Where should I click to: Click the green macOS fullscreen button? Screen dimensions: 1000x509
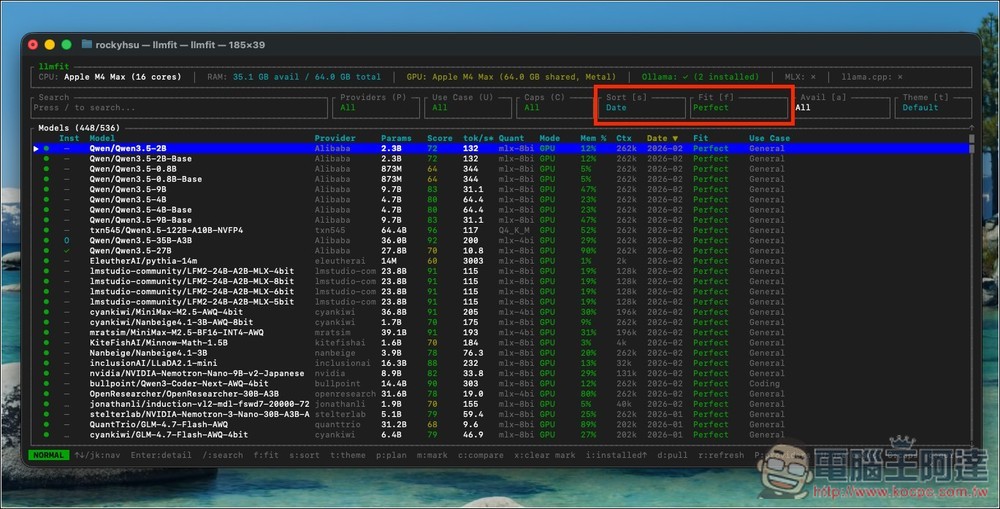(66, 44)
